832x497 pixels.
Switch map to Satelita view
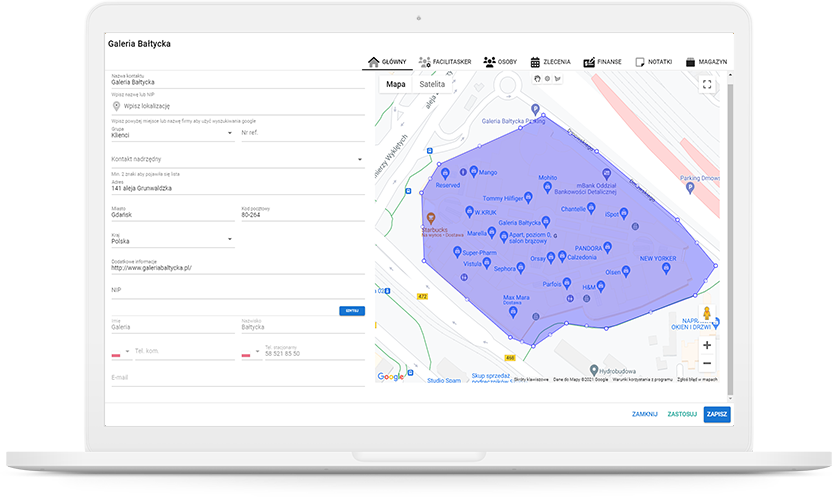(x=432, y=85)
